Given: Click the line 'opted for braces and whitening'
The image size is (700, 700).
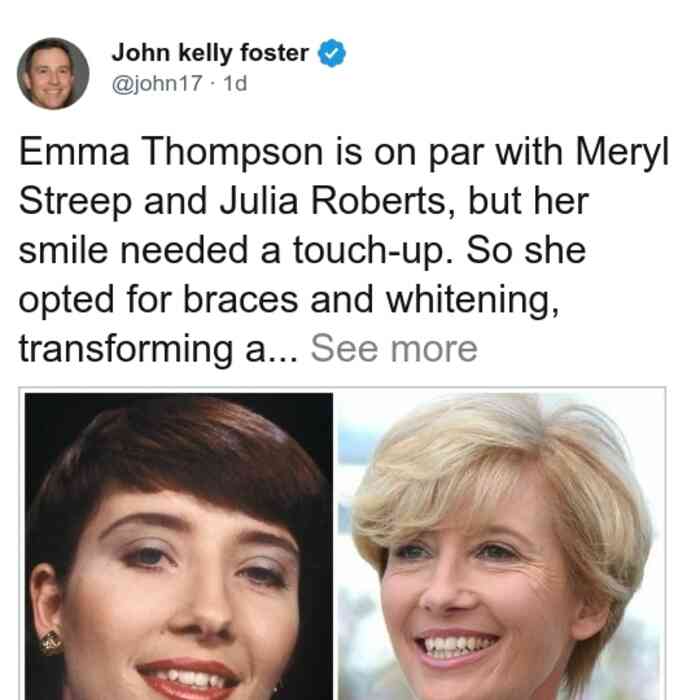Looking at the screenshot, I should tap(289, 300).
